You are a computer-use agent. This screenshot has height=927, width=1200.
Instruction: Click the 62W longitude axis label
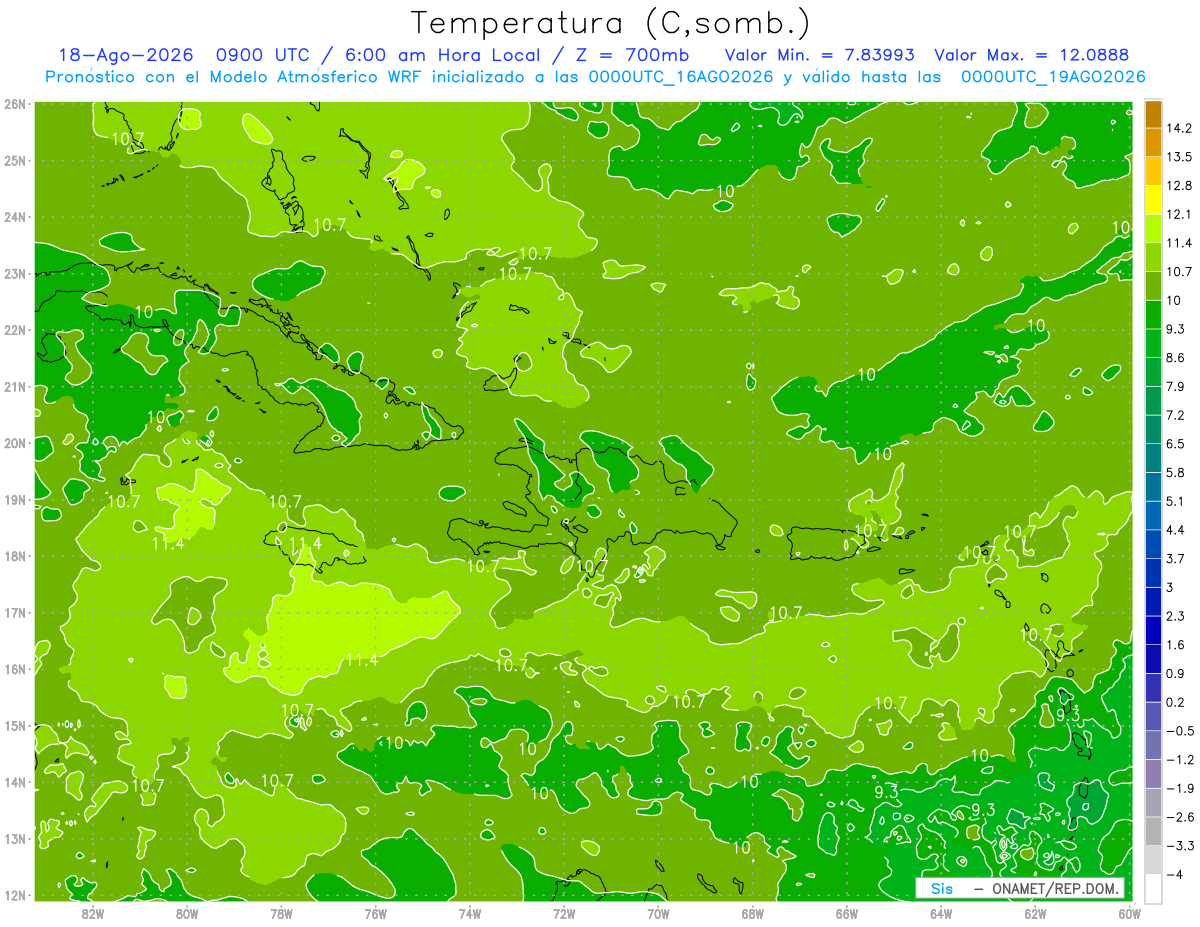(x=1035, y=913)
